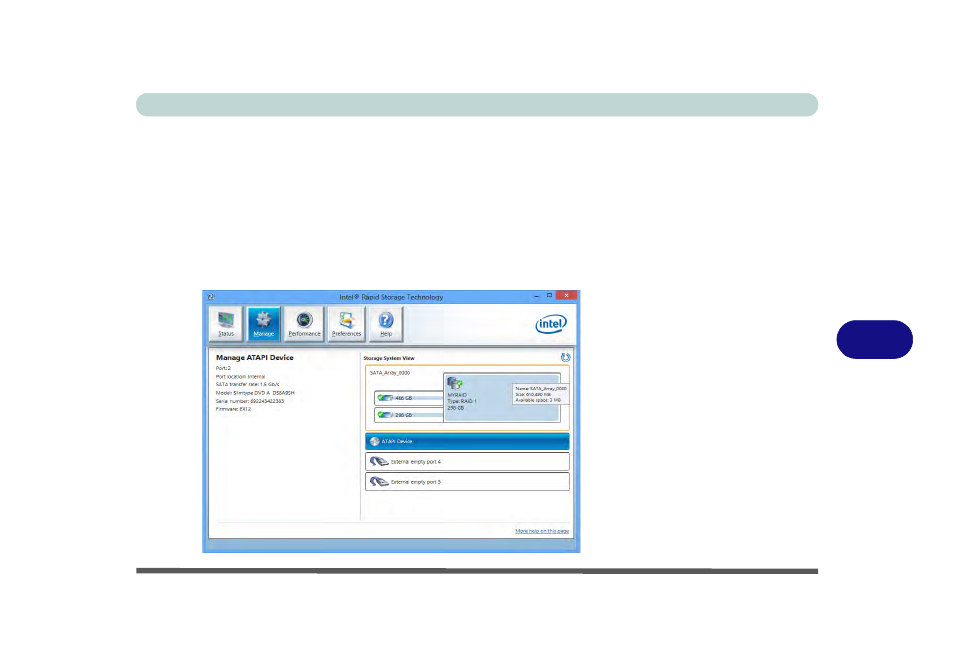The height and width of the screenshot is (672, 954).
Task: Click the application icon in title bar
Action: point(211,297)
